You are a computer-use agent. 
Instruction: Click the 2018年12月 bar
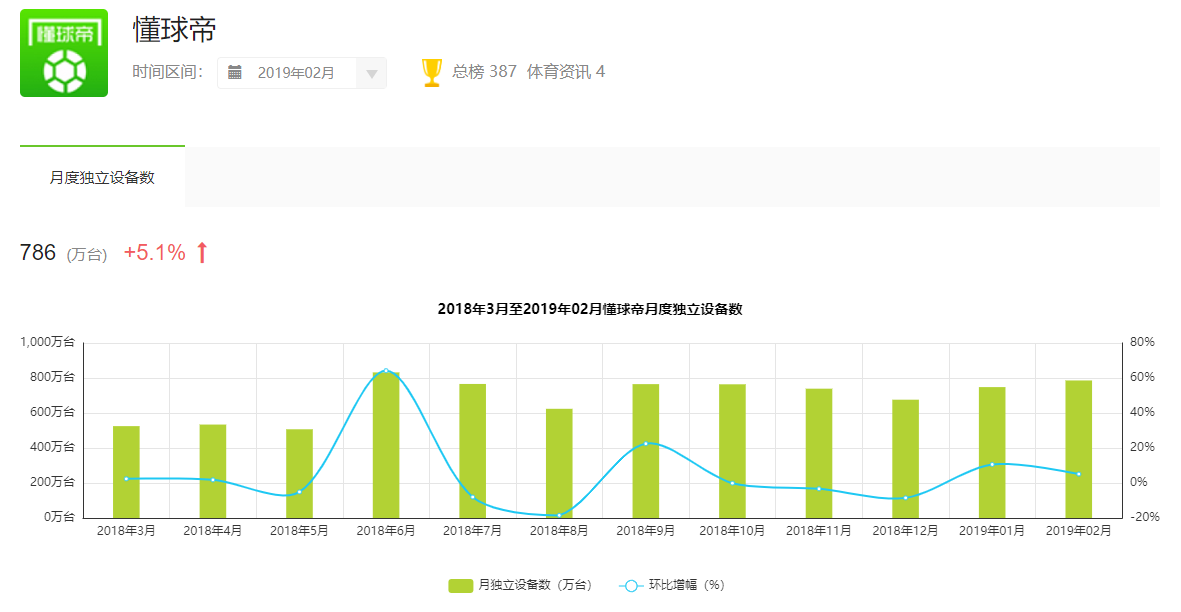point(905,458)
